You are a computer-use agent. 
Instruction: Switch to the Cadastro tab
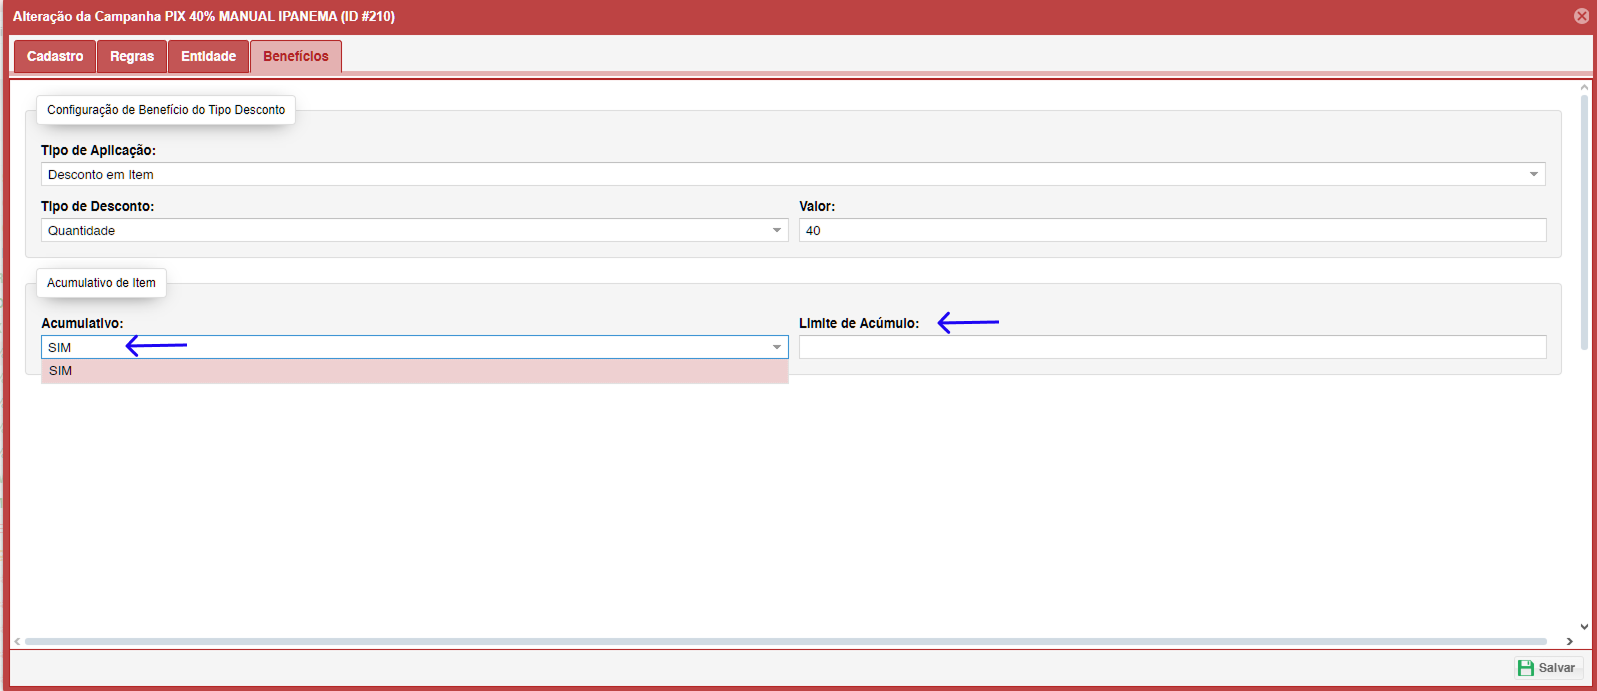(x=55, y=57)
